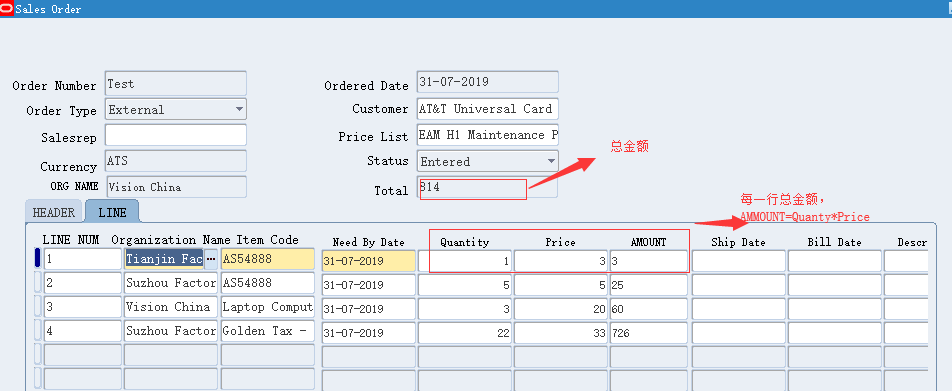Click the Total field showing 814

click(x=488, y=188)
